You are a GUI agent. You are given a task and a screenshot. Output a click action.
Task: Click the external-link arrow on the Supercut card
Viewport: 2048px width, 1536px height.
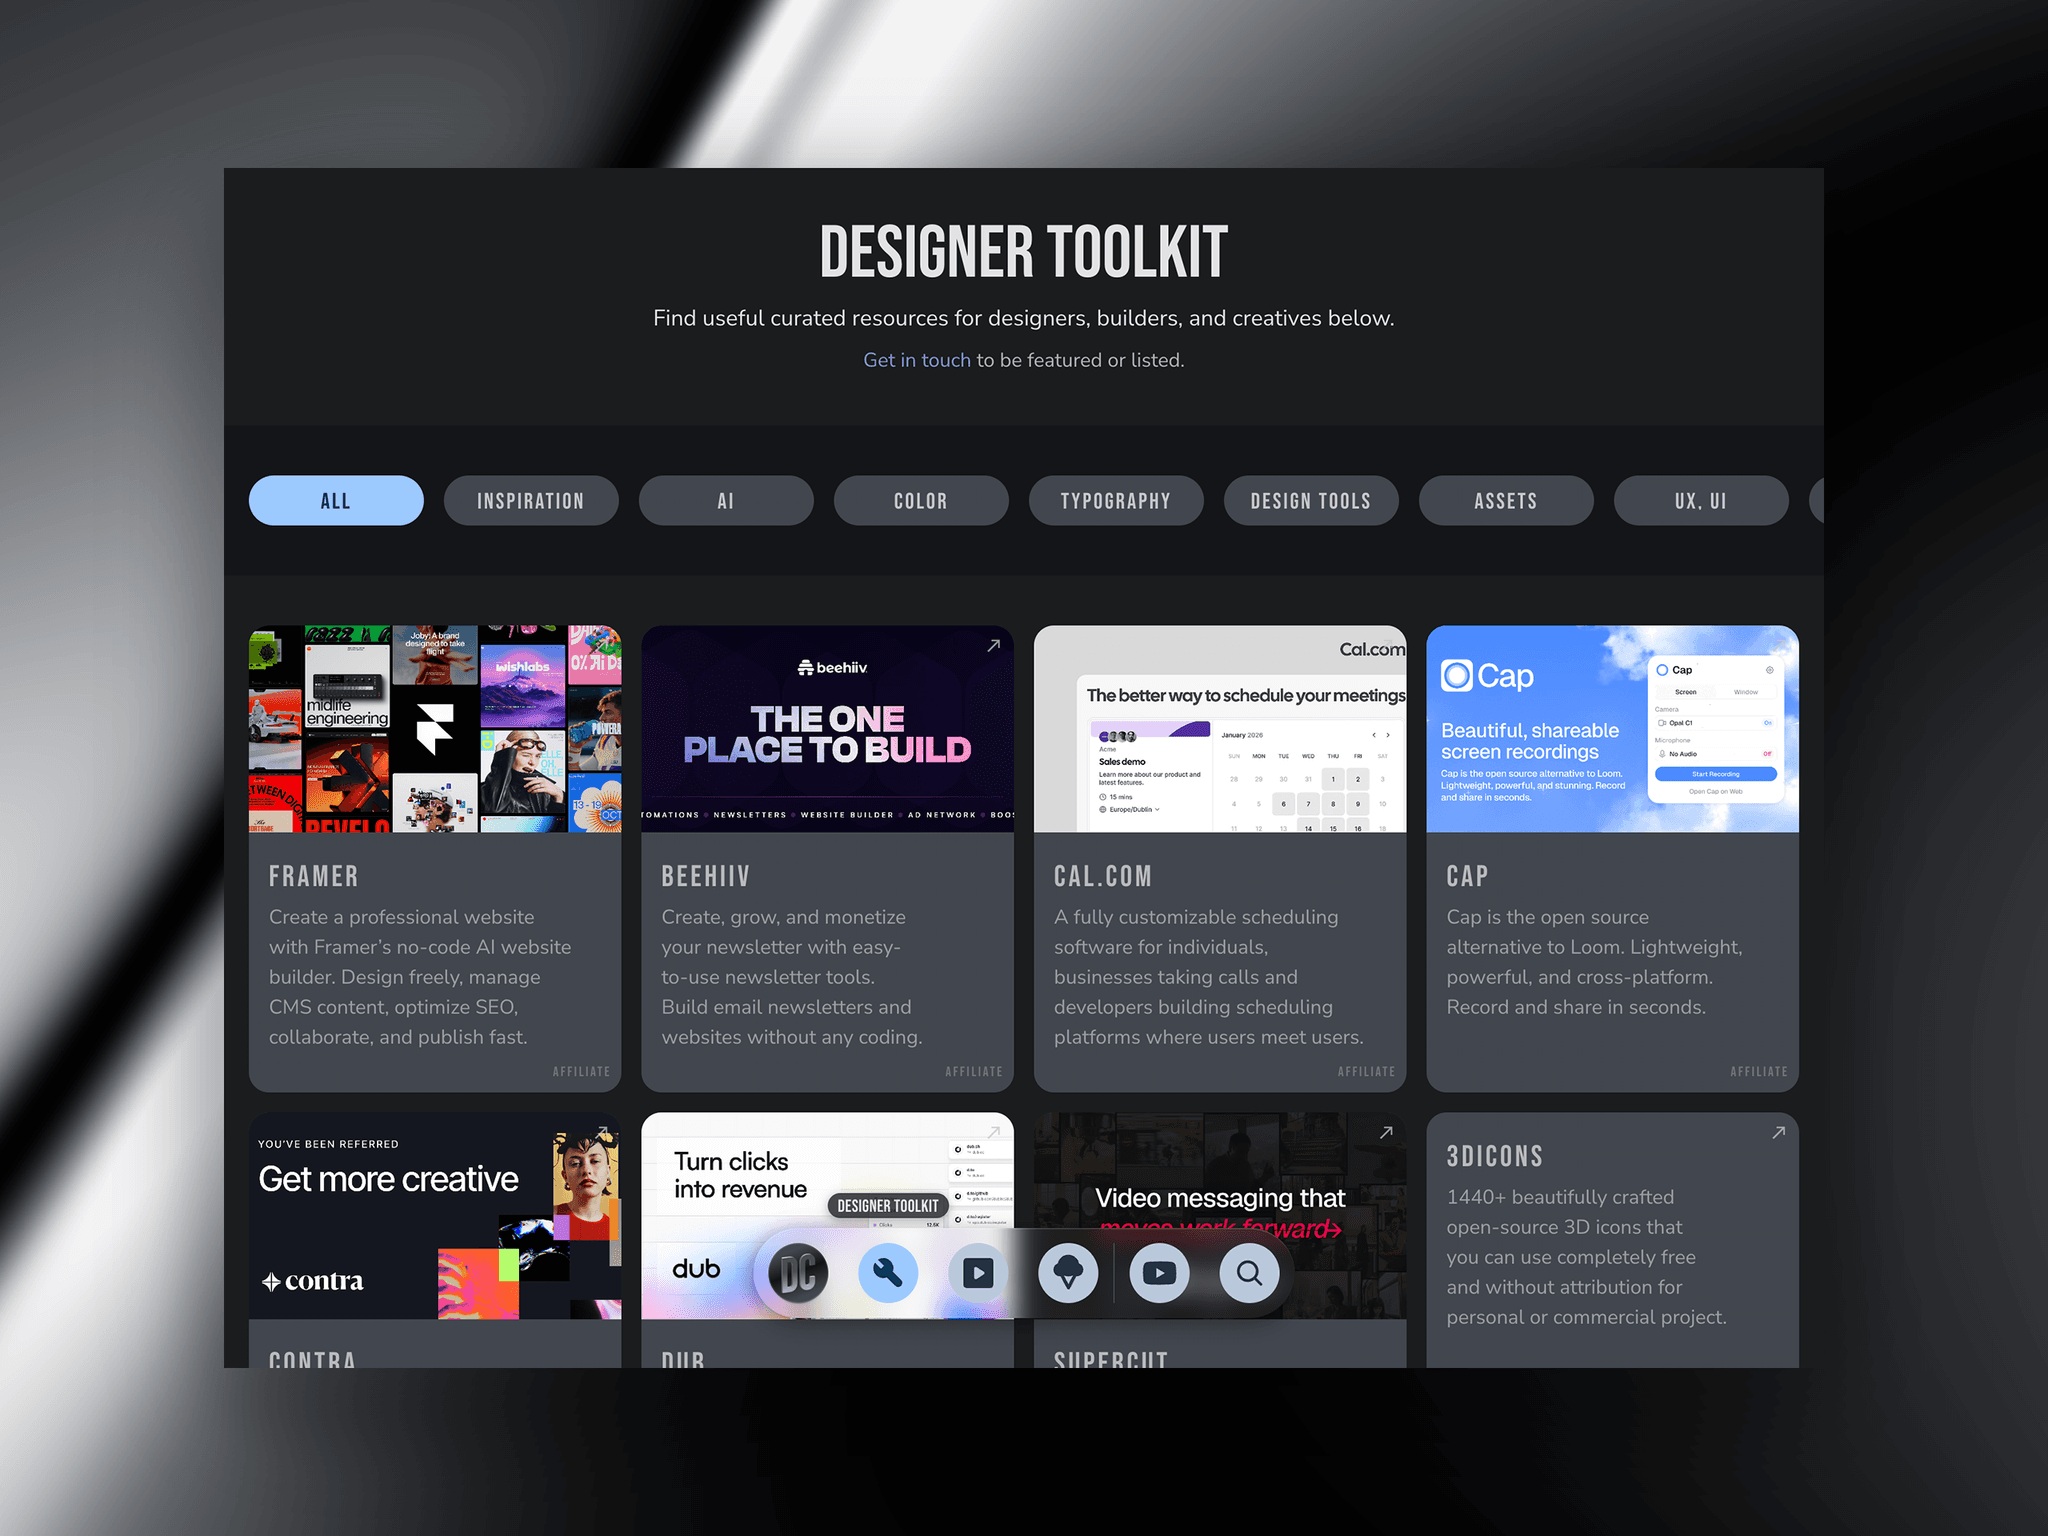(x=1386, y=1132)
